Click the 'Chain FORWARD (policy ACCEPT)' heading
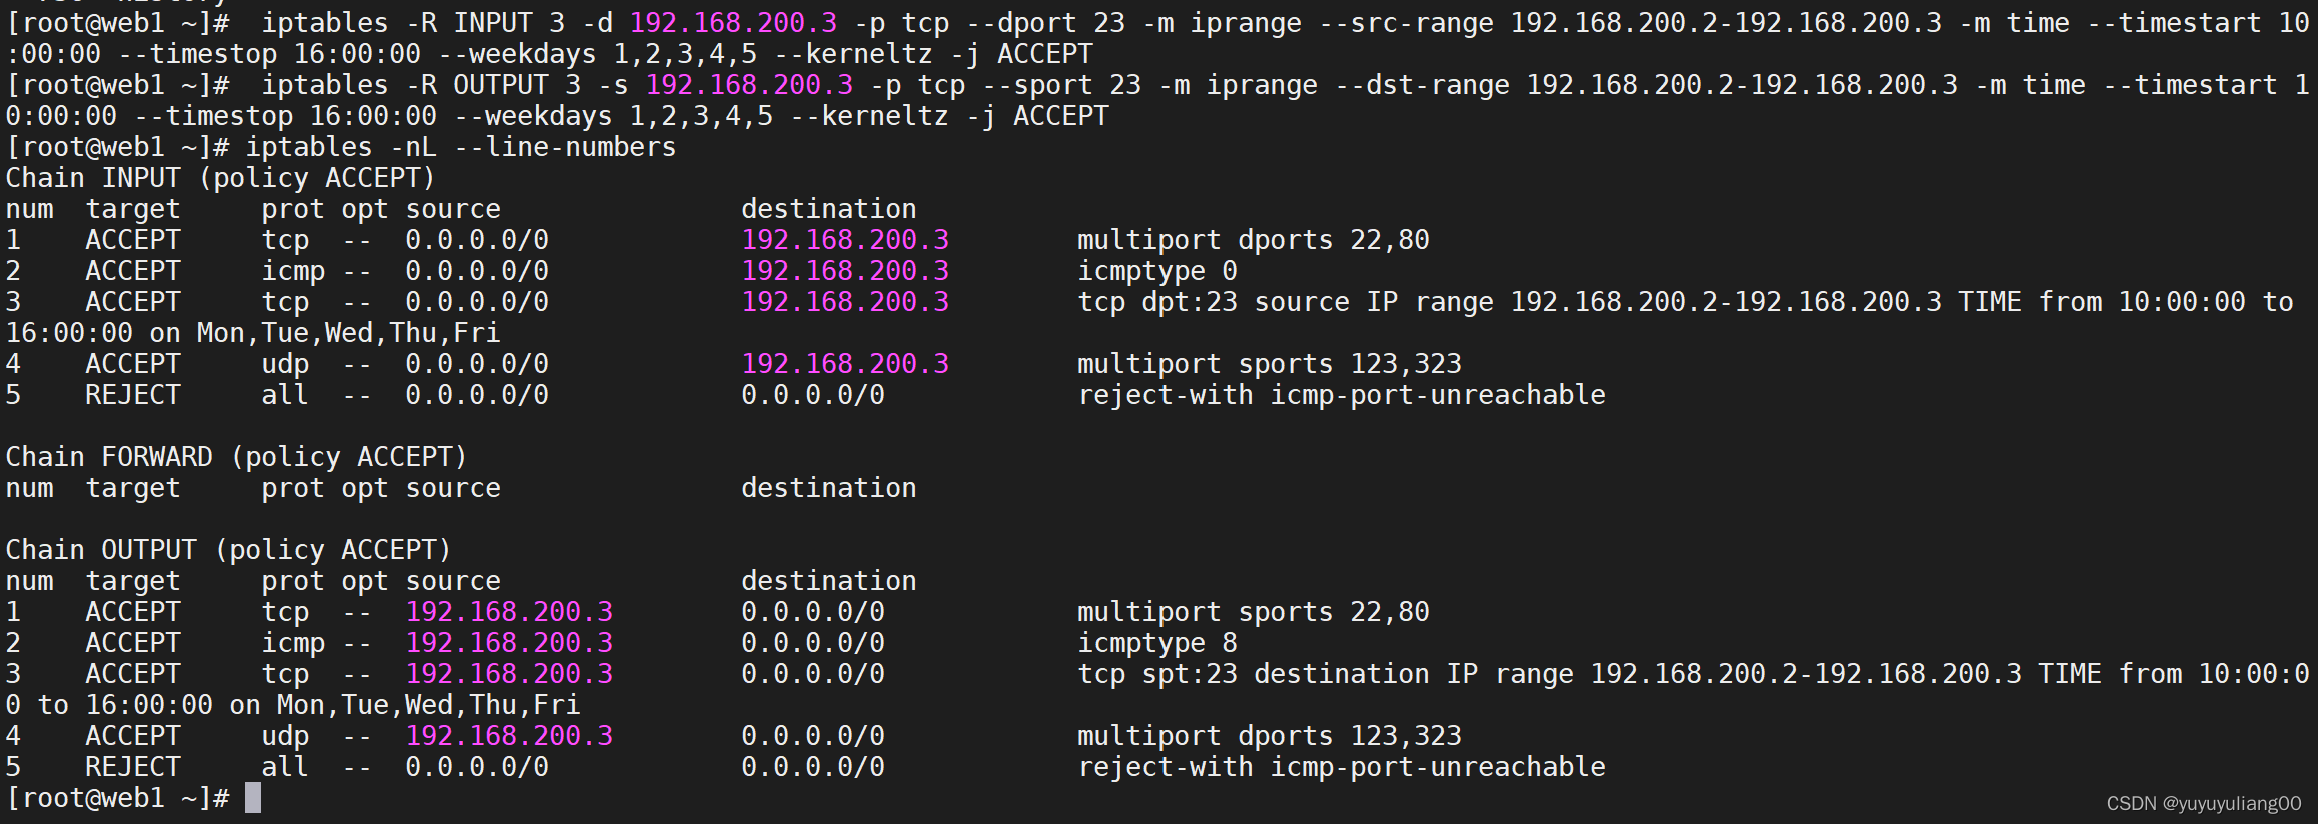Viewport: 2318px width, 824px height. [x=237, y=457]
